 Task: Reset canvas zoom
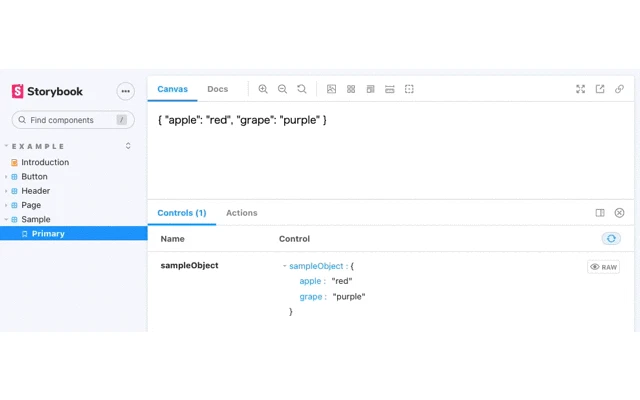(x=302, y=89)
